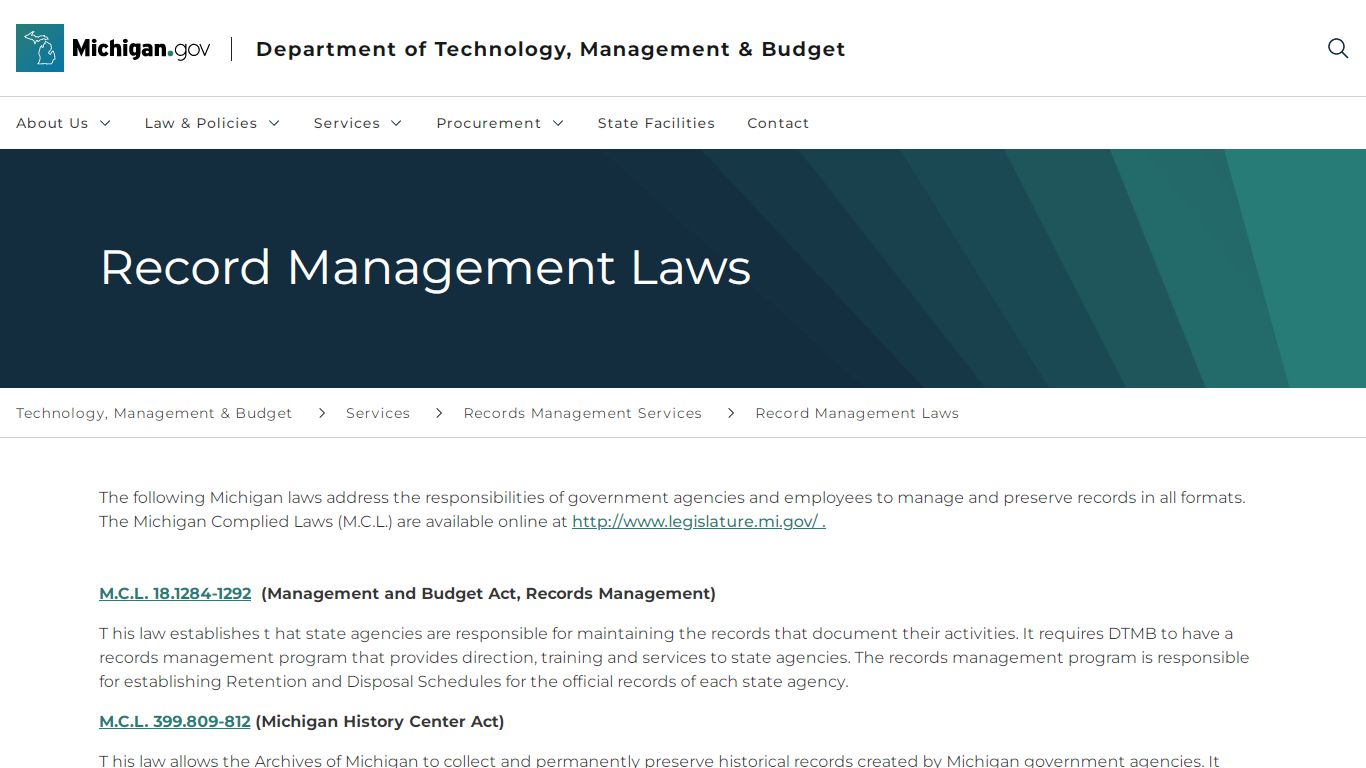Open the Law & Policies navigation item
The image size is (1366, 768).
pyautogui.click(x=201, y=123)
